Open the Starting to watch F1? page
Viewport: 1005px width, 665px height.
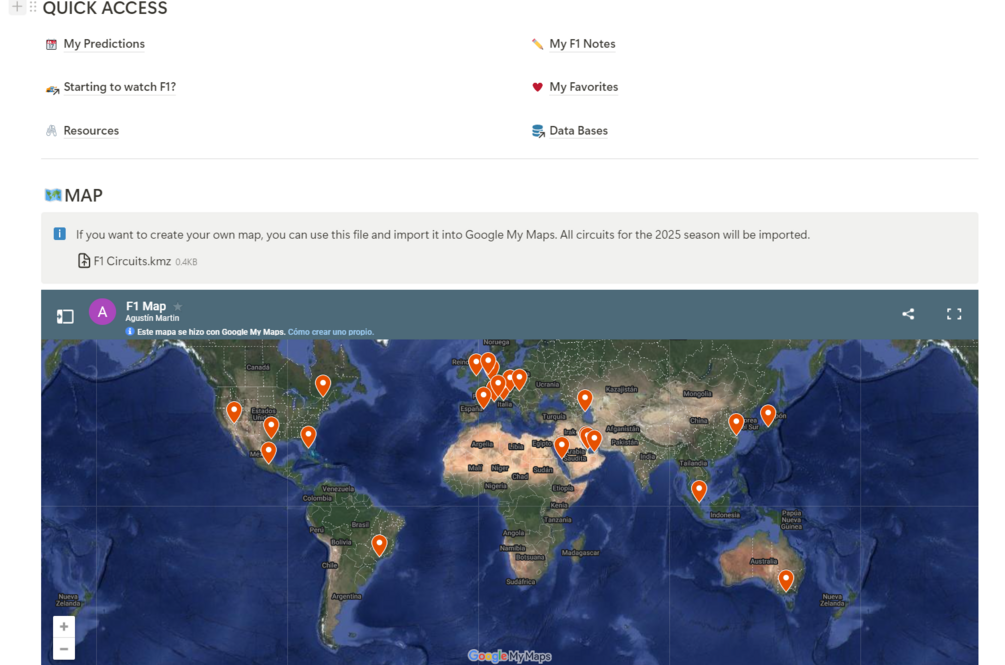tap(119, 86)
